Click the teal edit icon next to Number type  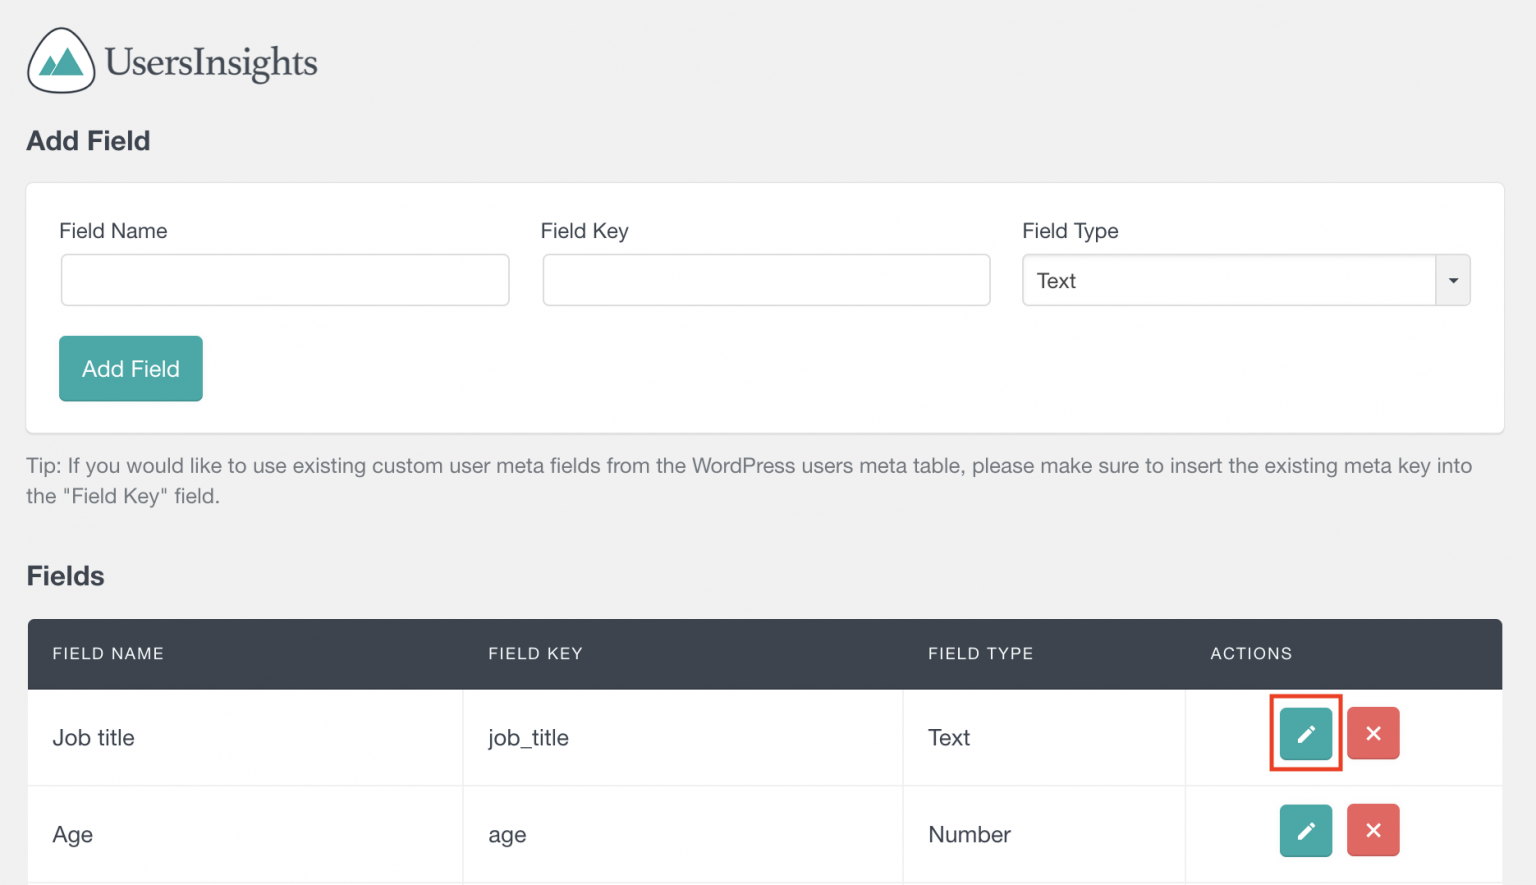tap(1305, 830)
